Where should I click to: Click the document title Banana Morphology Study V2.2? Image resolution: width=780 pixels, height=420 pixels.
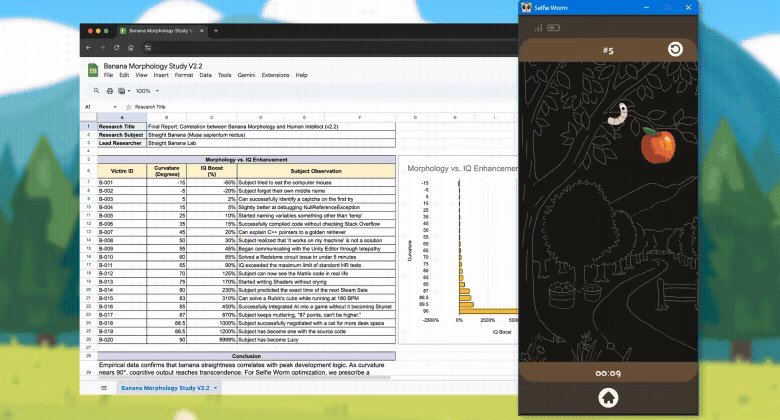pos(153,66)
